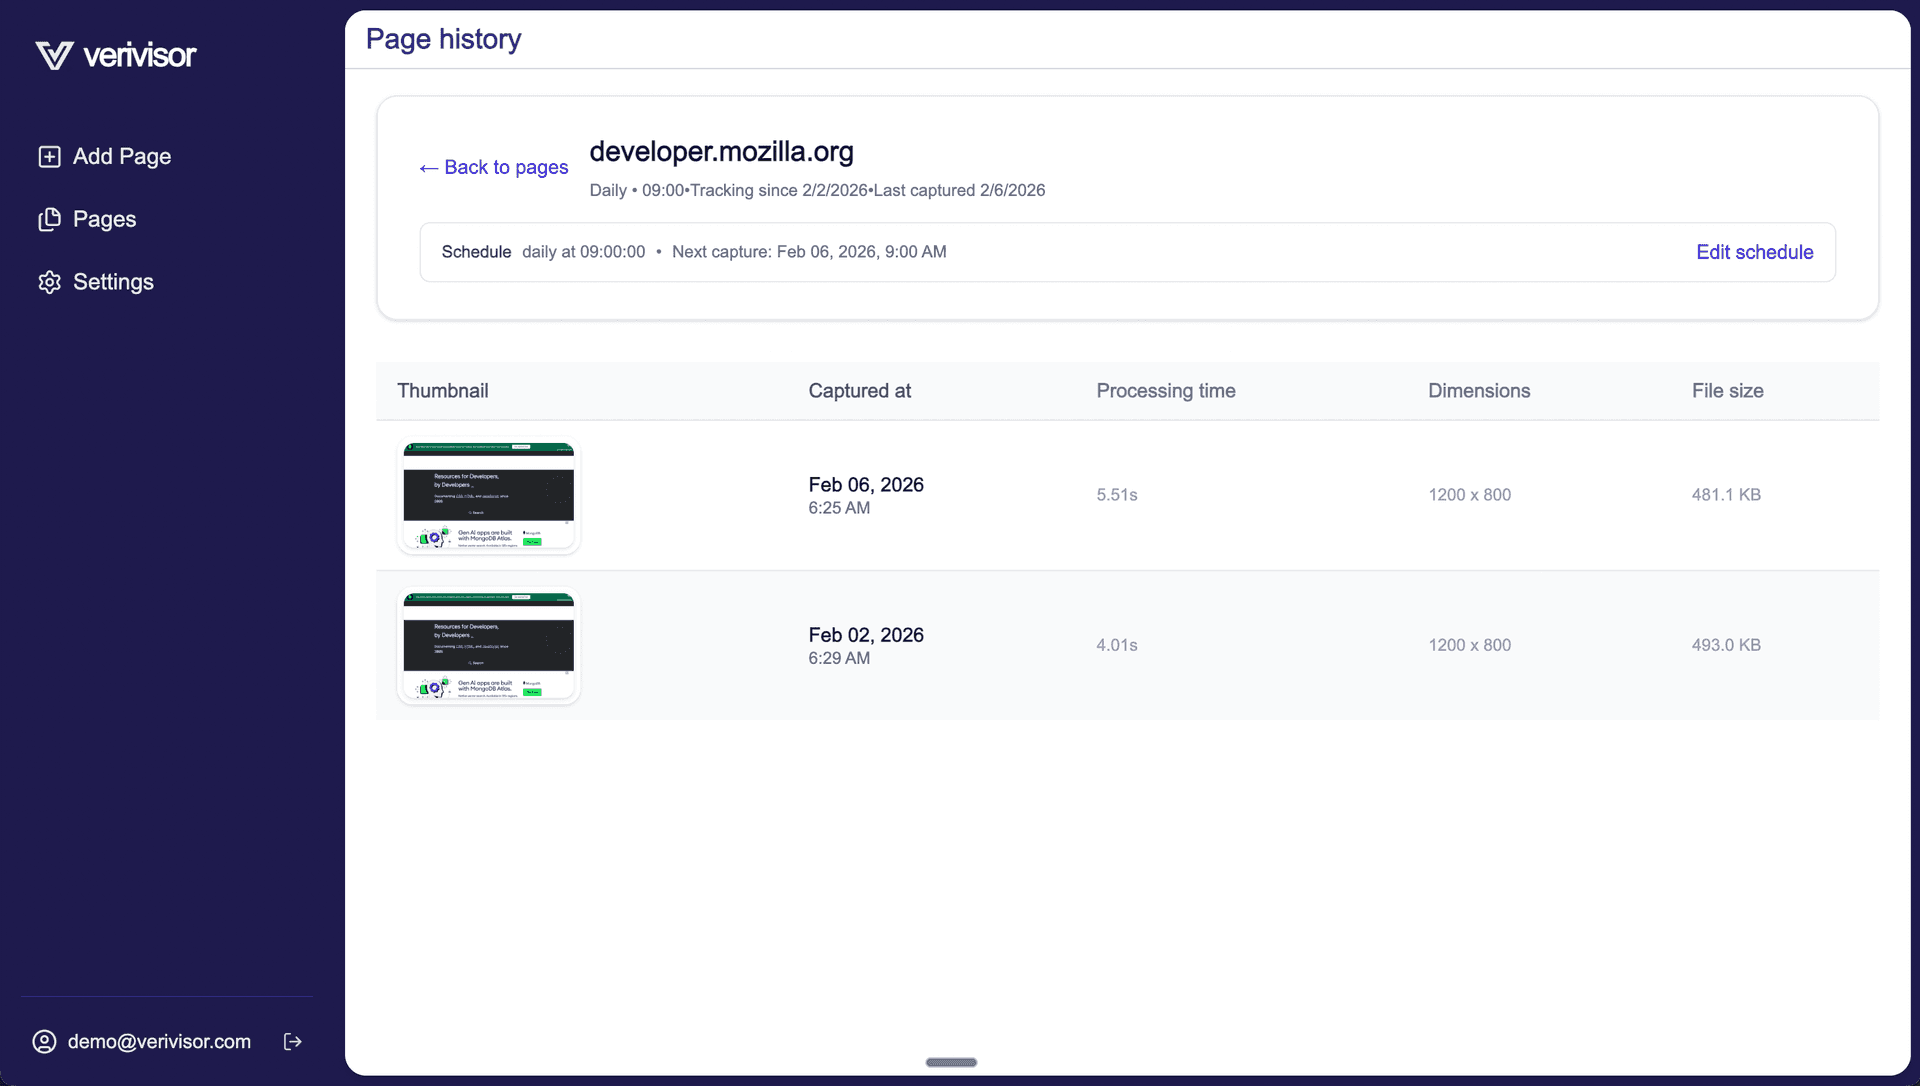Click the Edit schedule link
This screenshot has height=1086, width=1920.
click(1754, 253)
